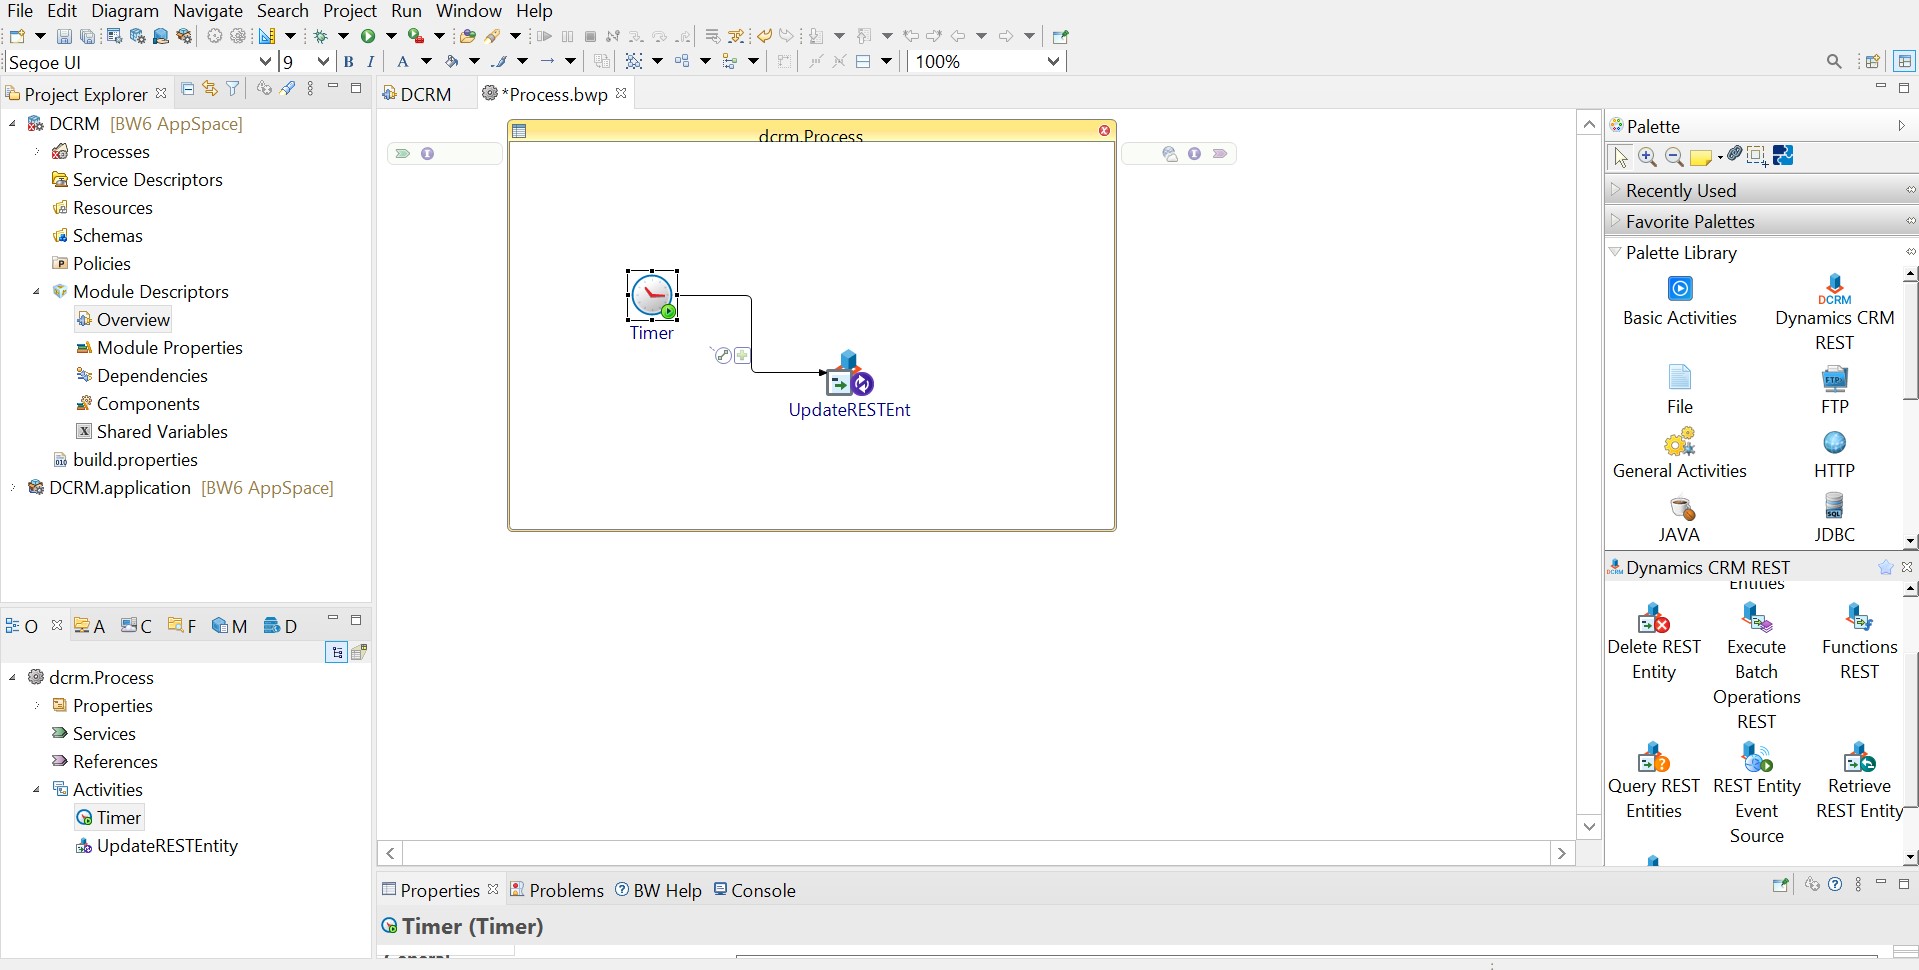Open the Diagram menu

click(125, 11)
